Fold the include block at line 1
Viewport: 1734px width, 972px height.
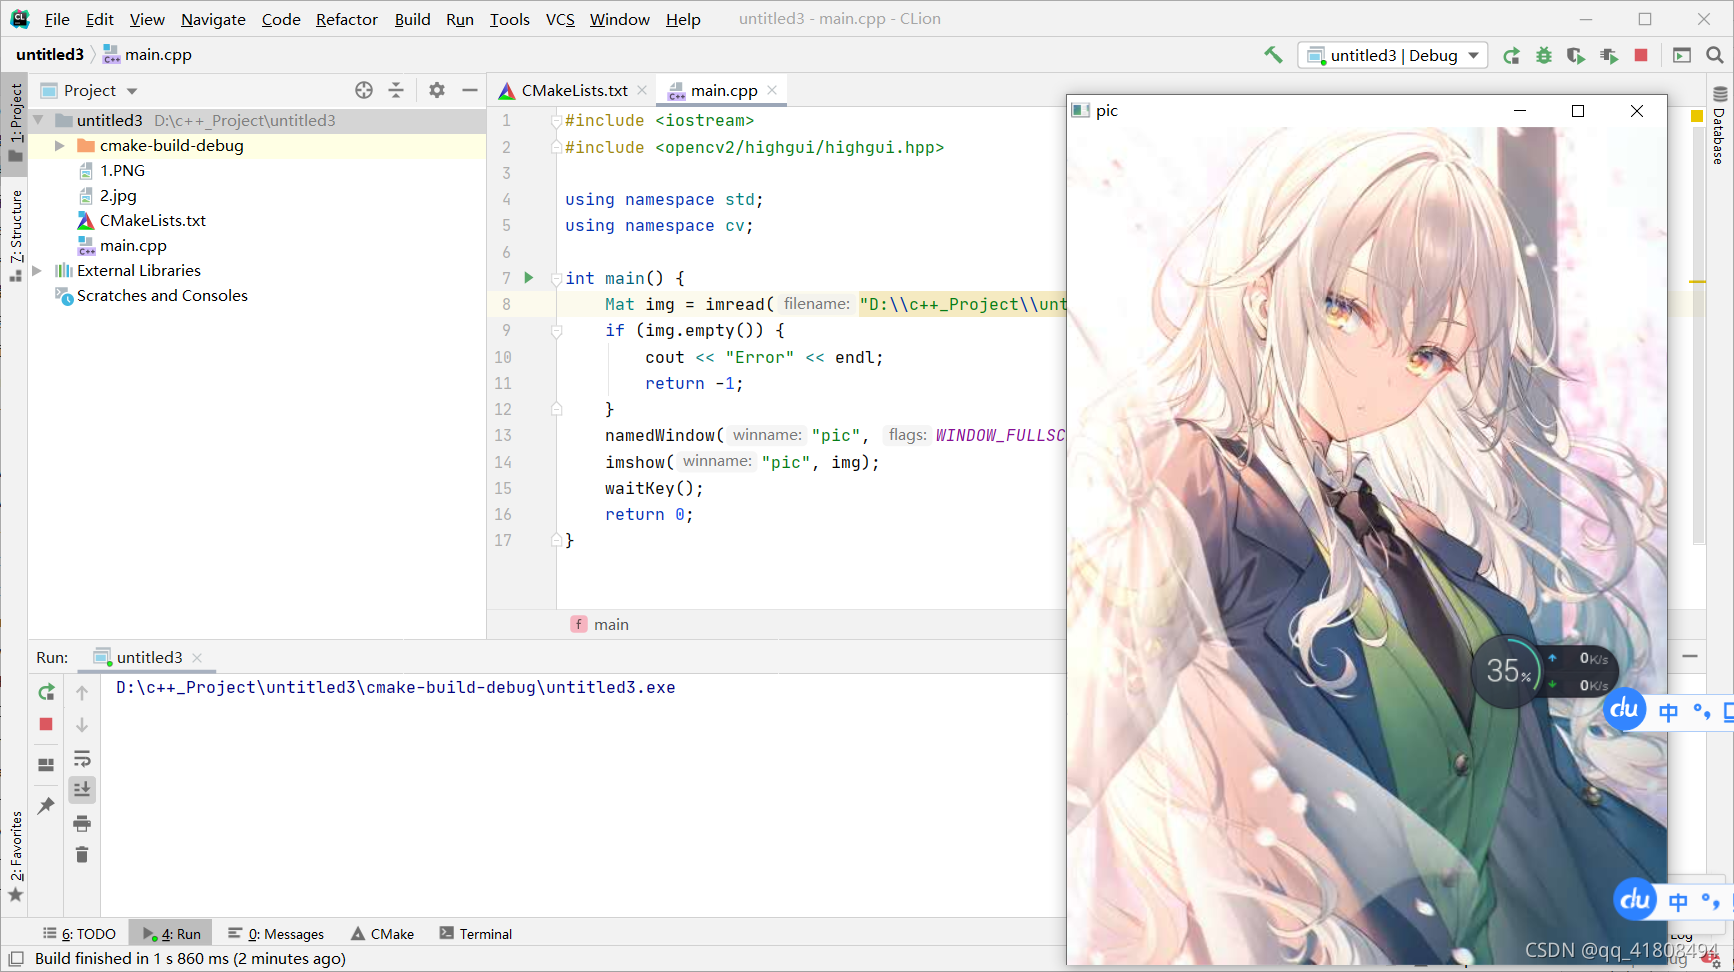point(556,120)
